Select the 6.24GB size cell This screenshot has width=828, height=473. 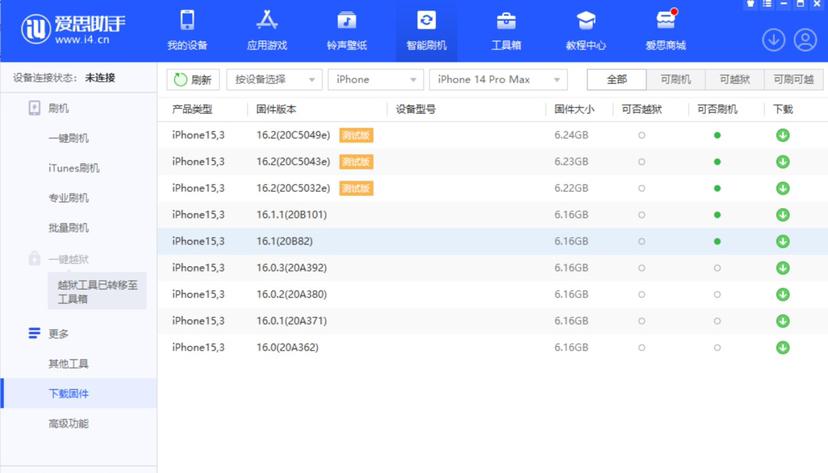coord(571,135)
